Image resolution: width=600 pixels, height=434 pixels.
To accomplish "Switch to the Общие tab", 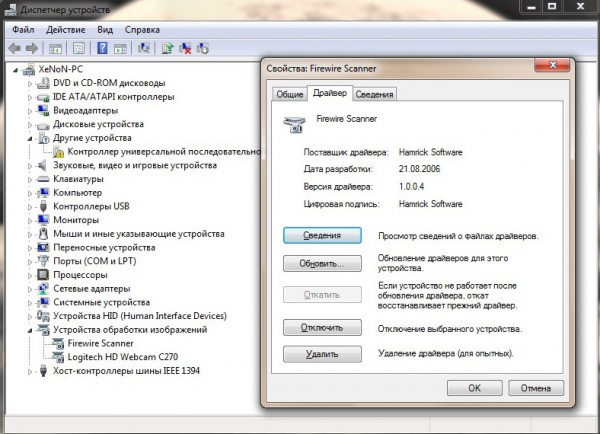I will 289,94.
